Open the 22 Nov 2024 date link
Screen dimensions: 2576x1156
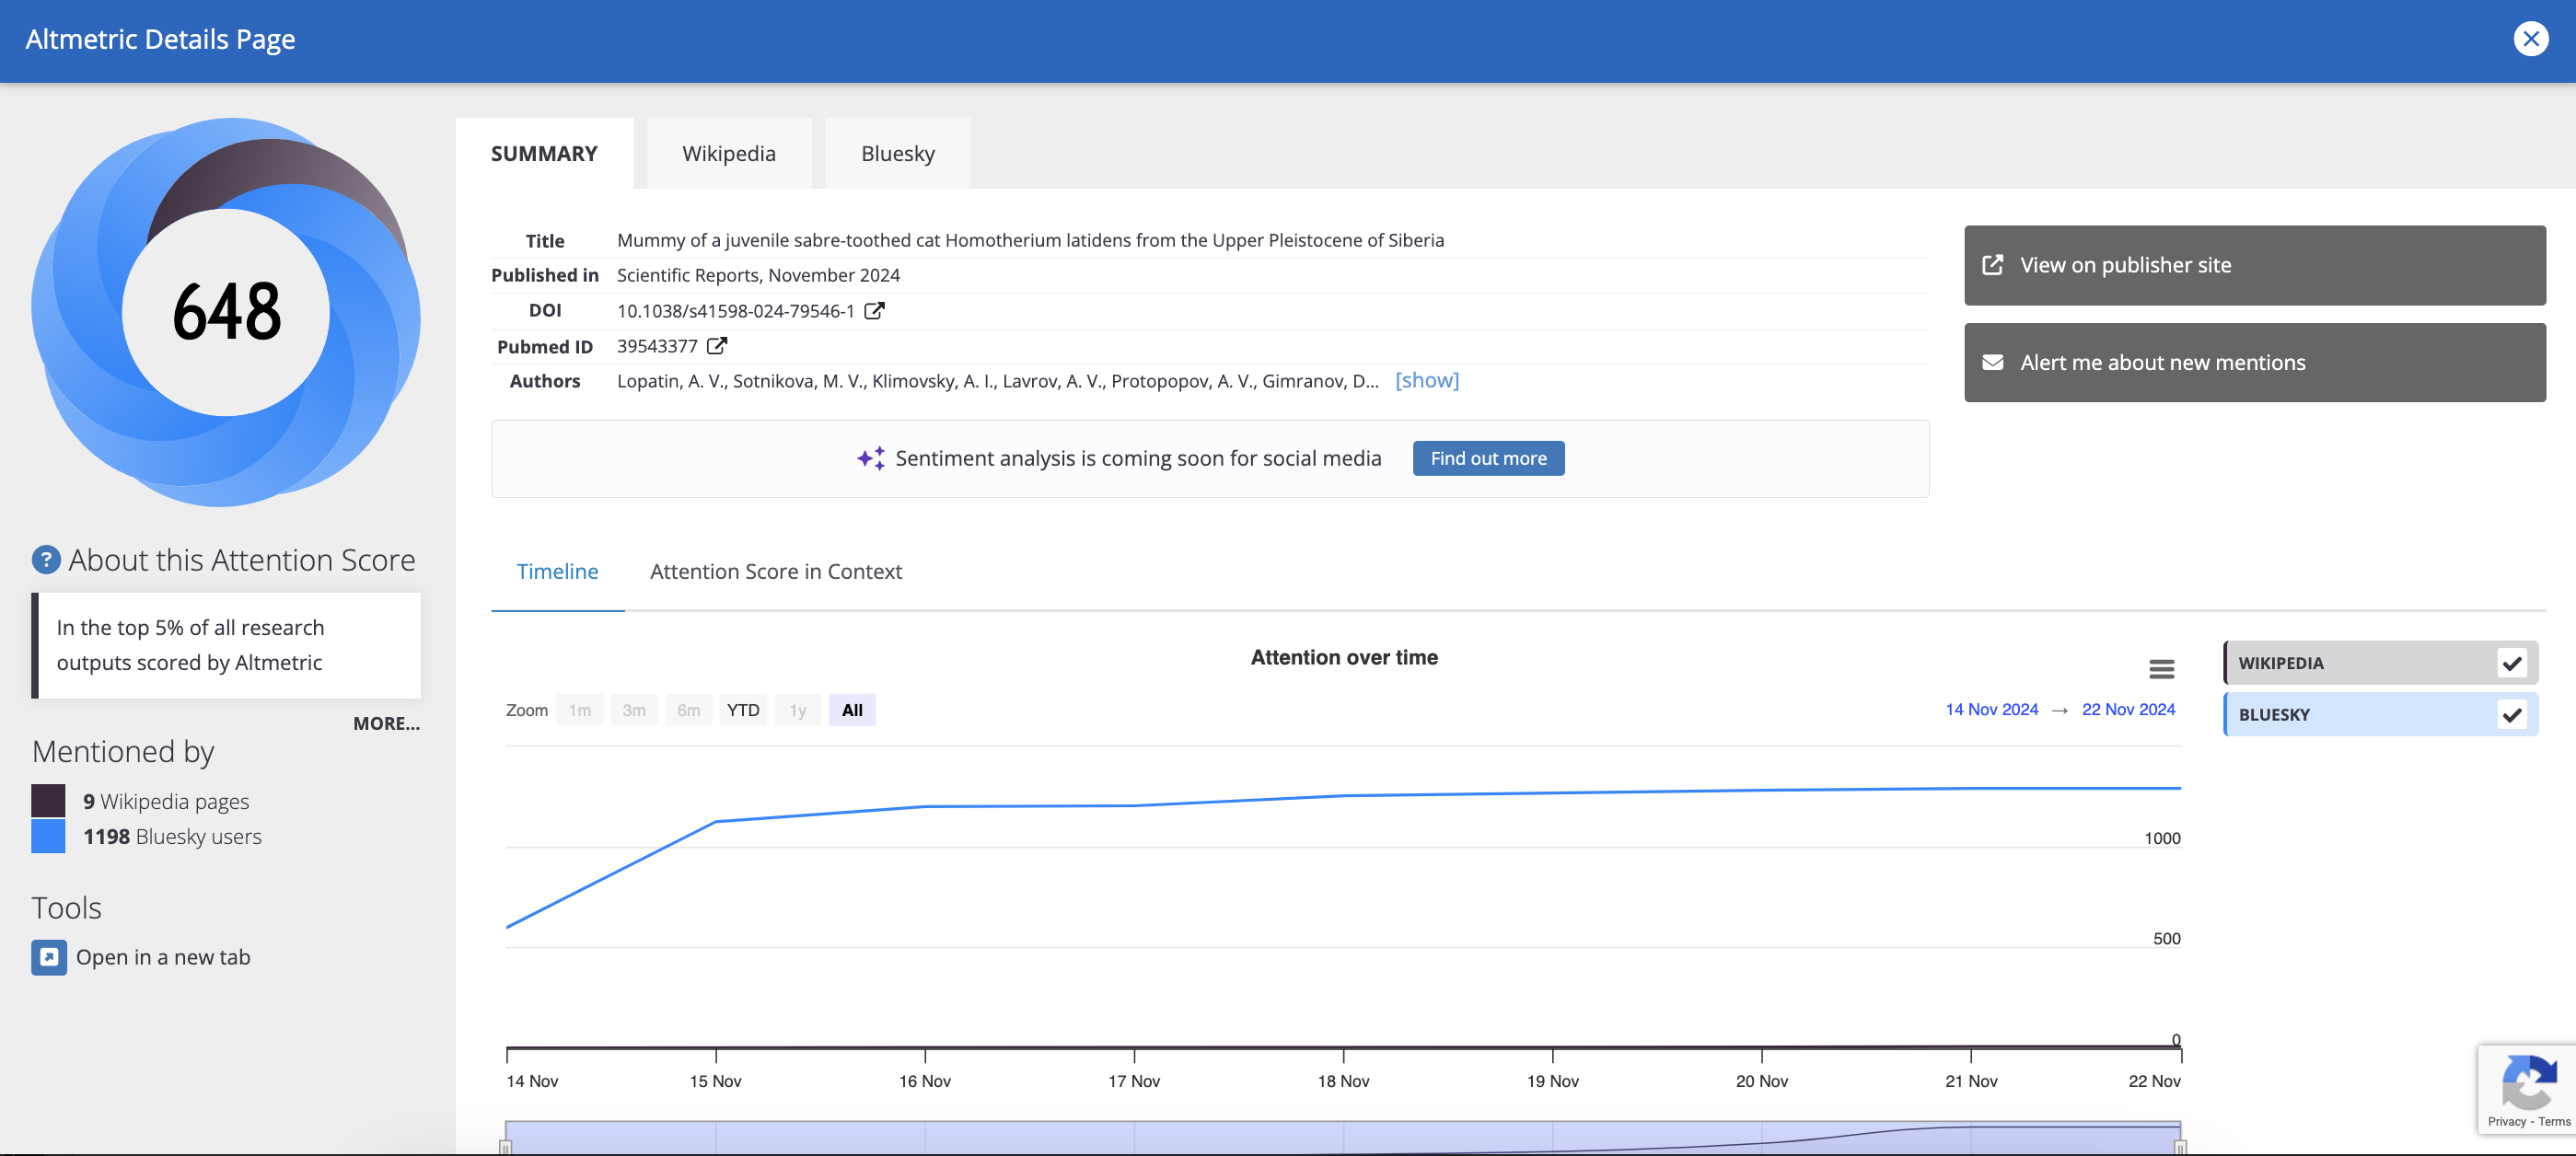(2128, 709)
